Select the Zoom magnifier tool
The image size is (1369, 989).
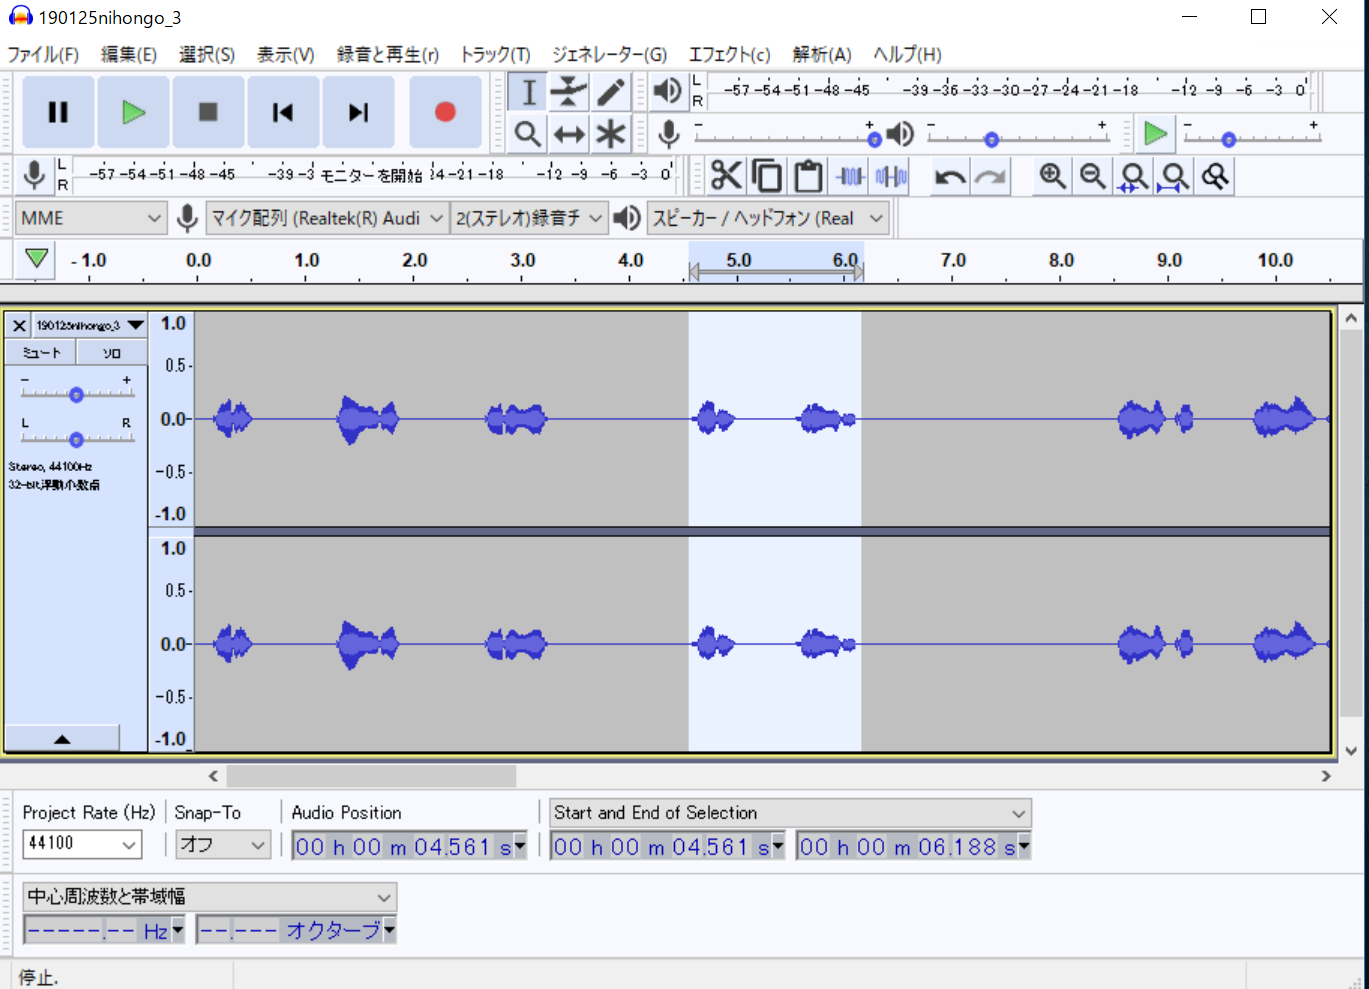(528, 133)
